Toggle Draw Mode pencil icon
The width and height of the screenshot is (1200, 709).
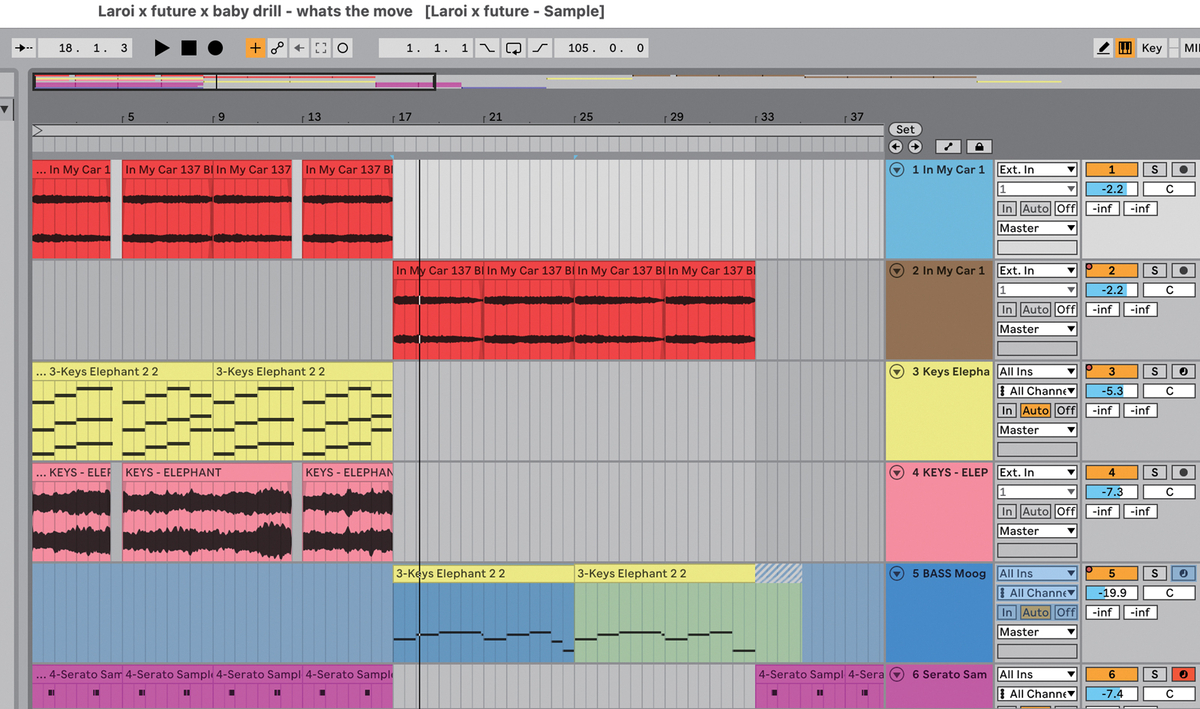[1104, 48]
